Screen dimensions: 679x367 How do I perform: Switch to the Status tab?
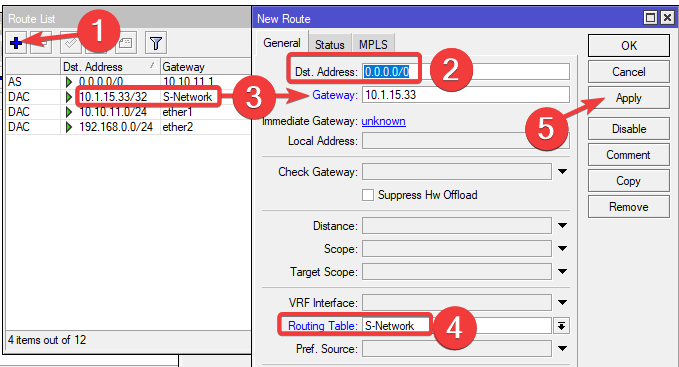pos(330,45)
